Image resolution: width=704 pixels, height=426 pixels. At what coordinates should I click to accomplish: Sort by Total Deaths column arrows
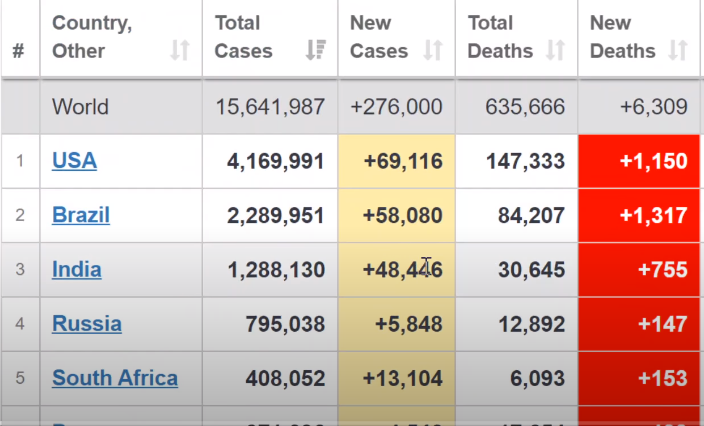pos(555,50)
